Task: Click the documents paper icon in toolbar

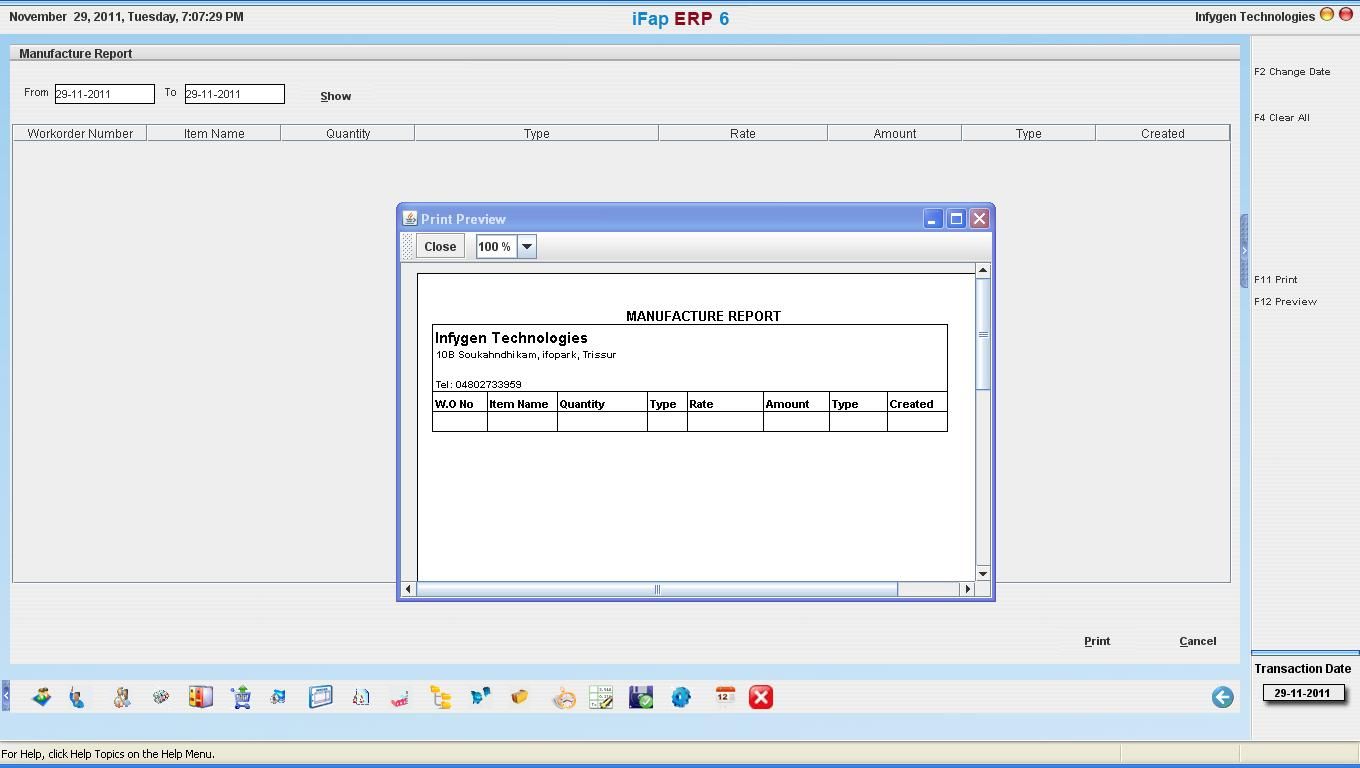Action: tap(361, 697)
